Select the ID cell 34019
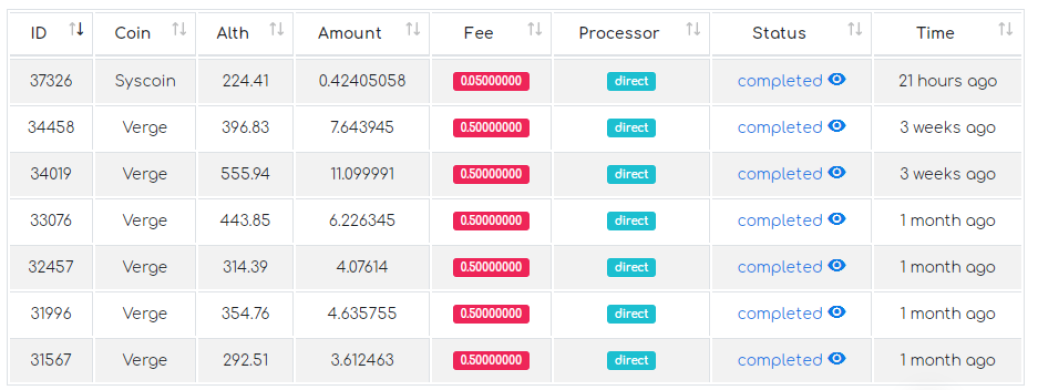The height and width of the screenshot is (390, 1038). [x=51, y=173]
